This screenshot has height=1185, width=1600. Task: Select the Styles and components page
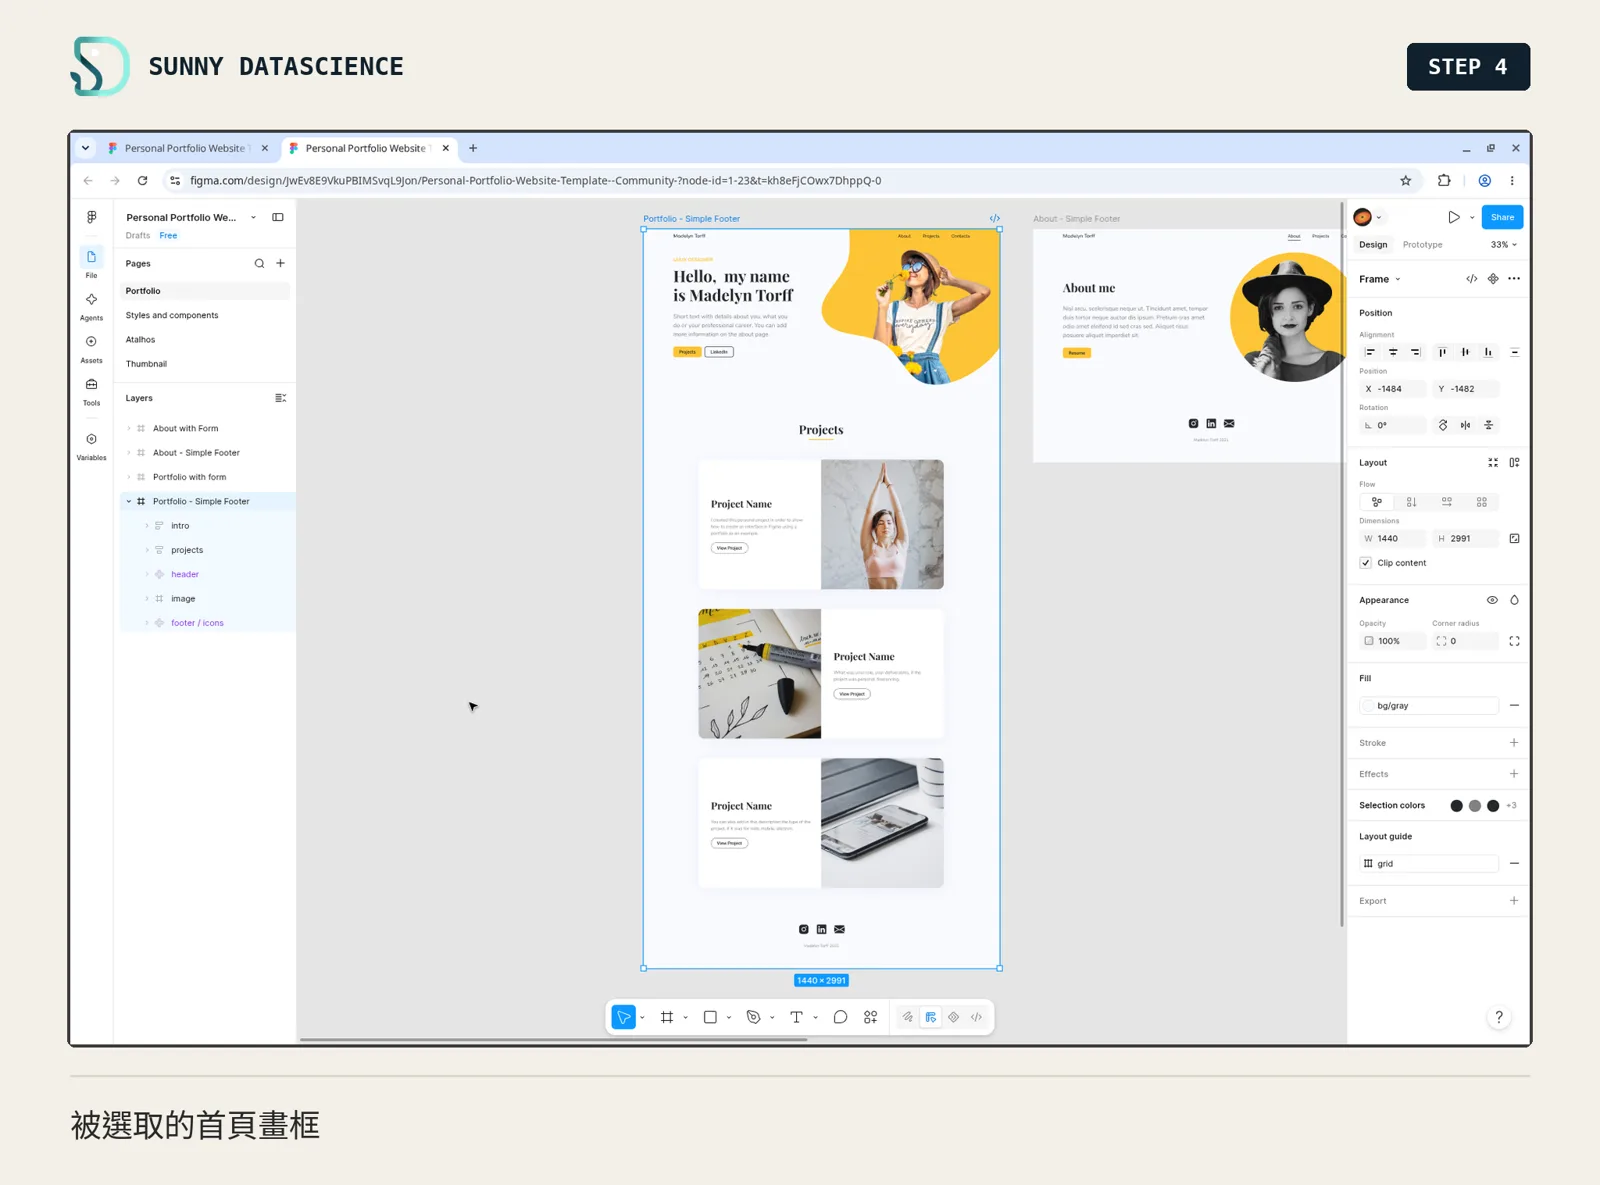tap(204, 315)
